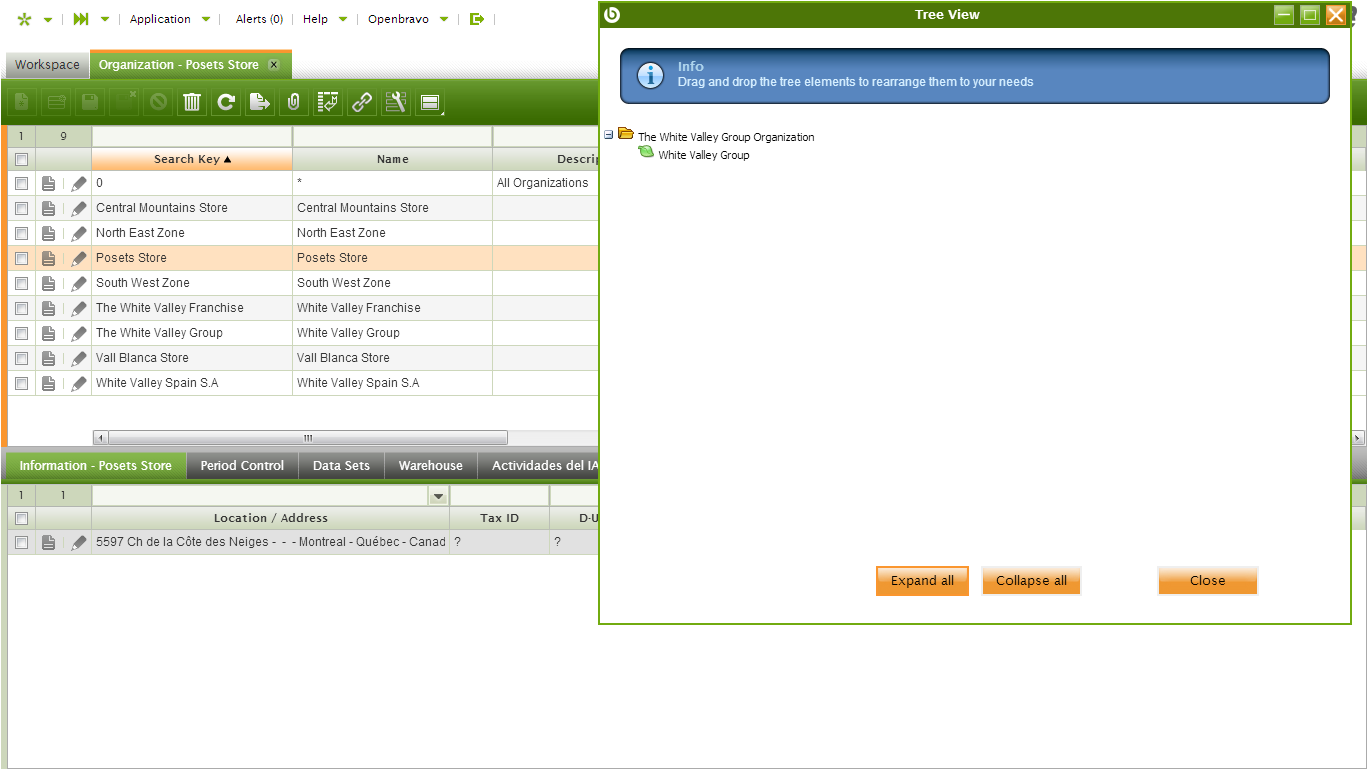Click the All Organizations description cell
The image size is (1368, 770).
coord(545,183)
